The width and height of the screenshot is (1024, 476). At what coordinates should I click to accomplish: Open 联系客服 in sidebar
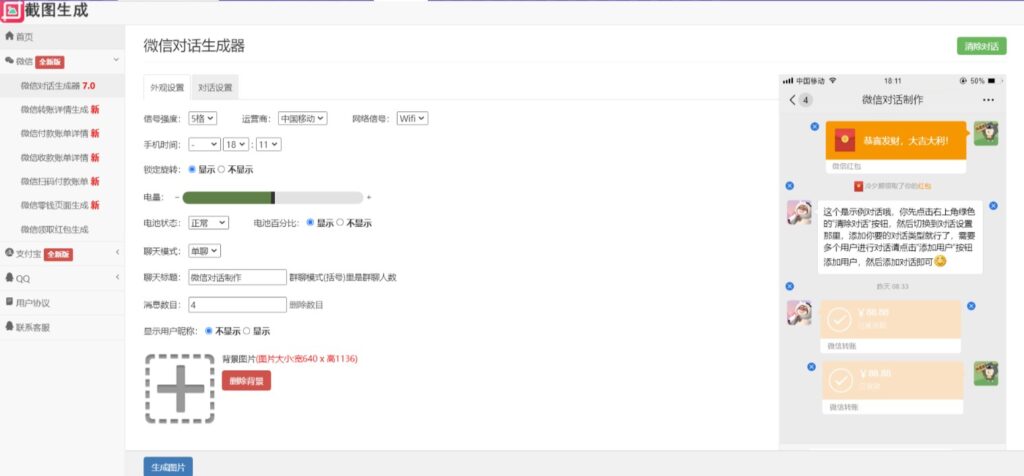click(x=62, y=327)
